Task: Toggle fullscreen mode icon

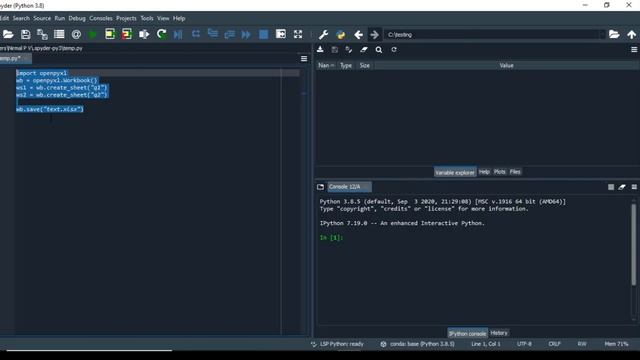Action: point(298,34)
